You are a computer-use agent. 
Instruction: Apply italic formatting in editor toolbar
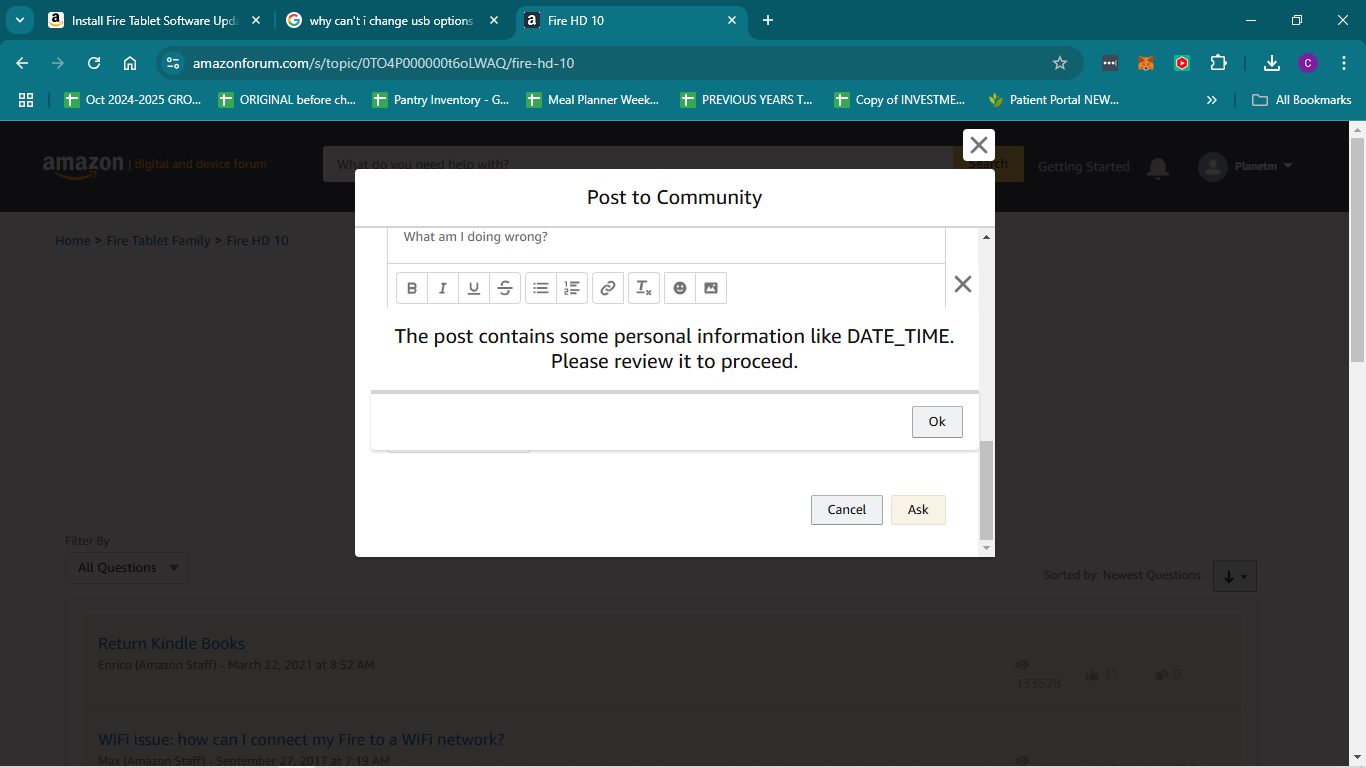click(443, 288)
